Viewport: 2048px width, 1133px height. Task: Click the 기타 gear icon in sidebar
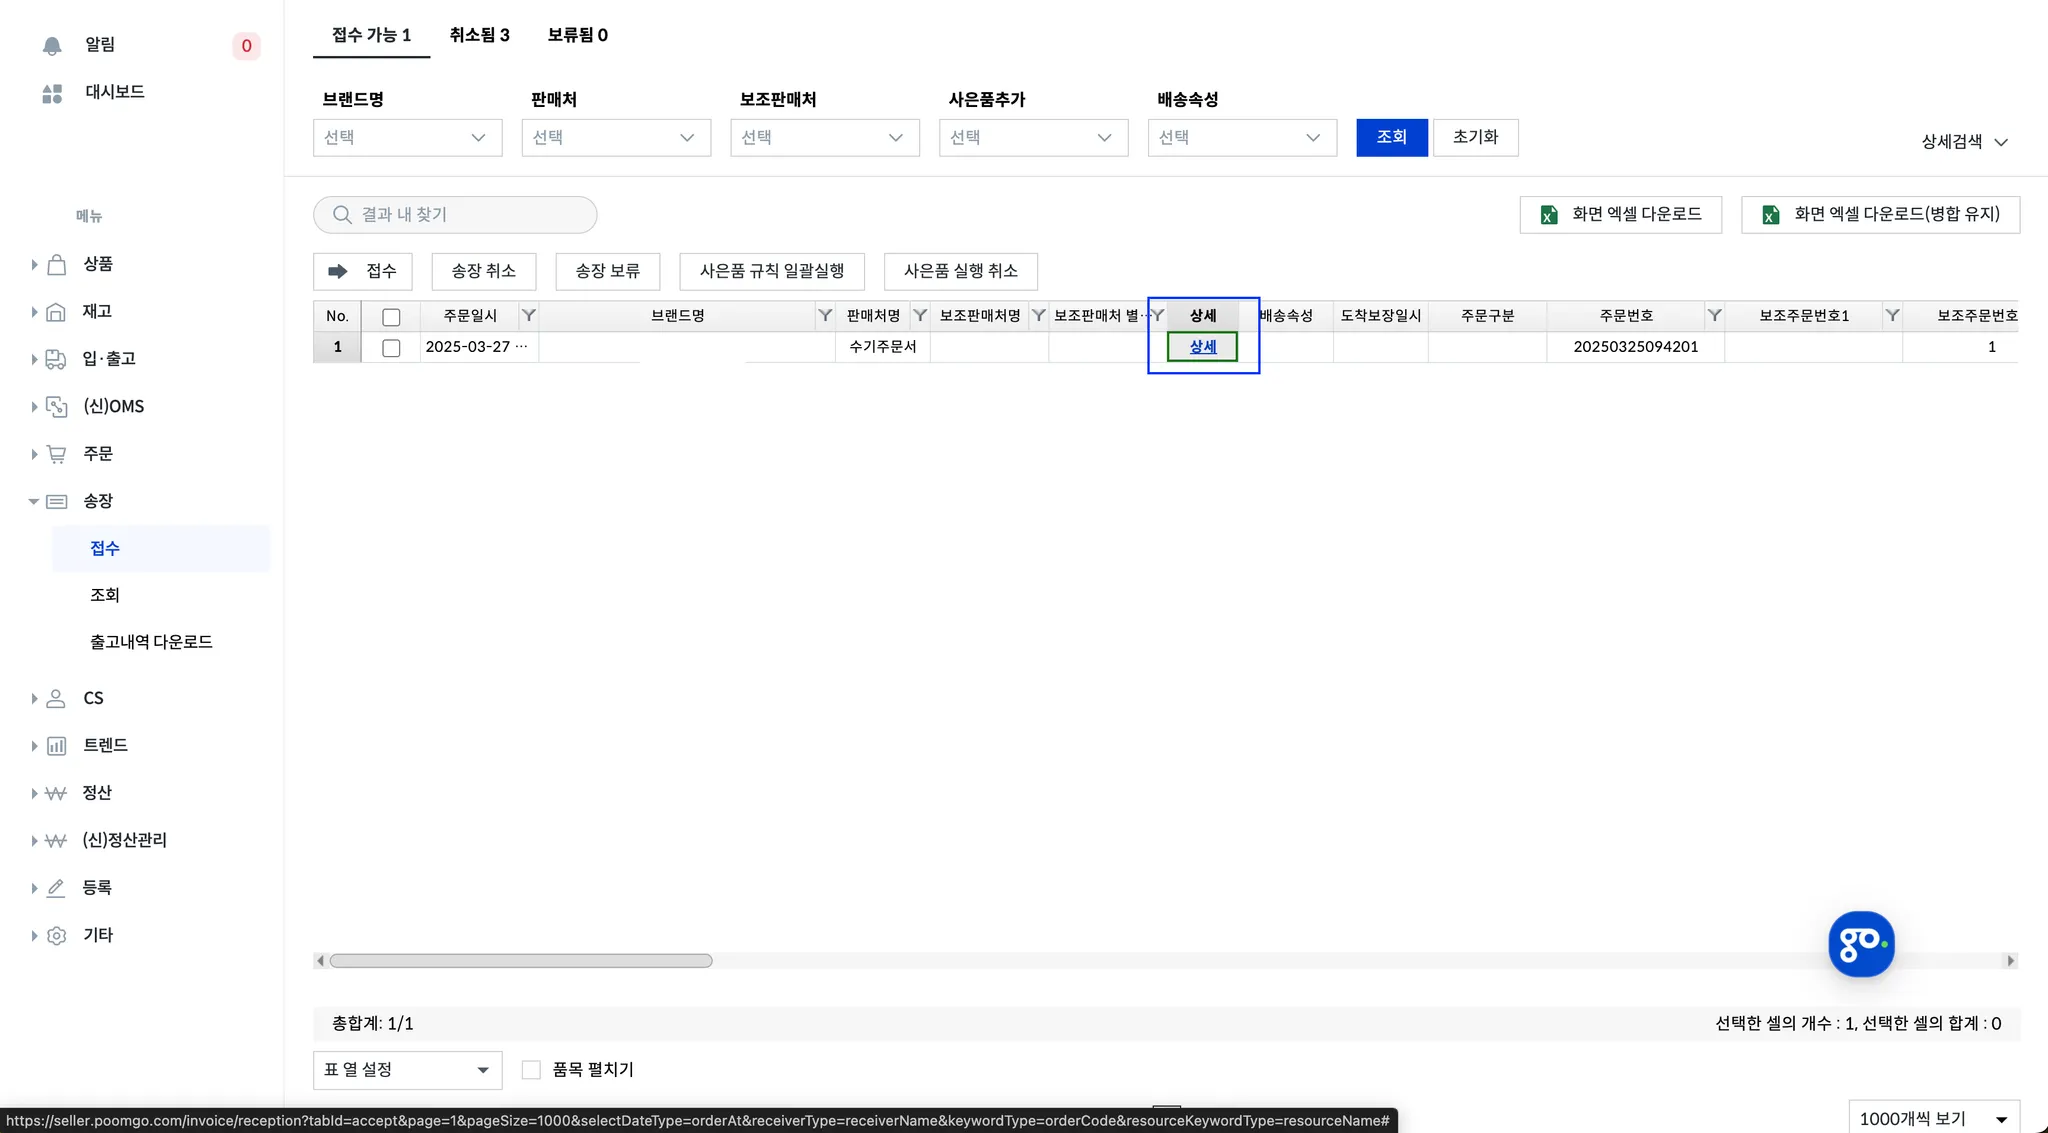(57, 935)
